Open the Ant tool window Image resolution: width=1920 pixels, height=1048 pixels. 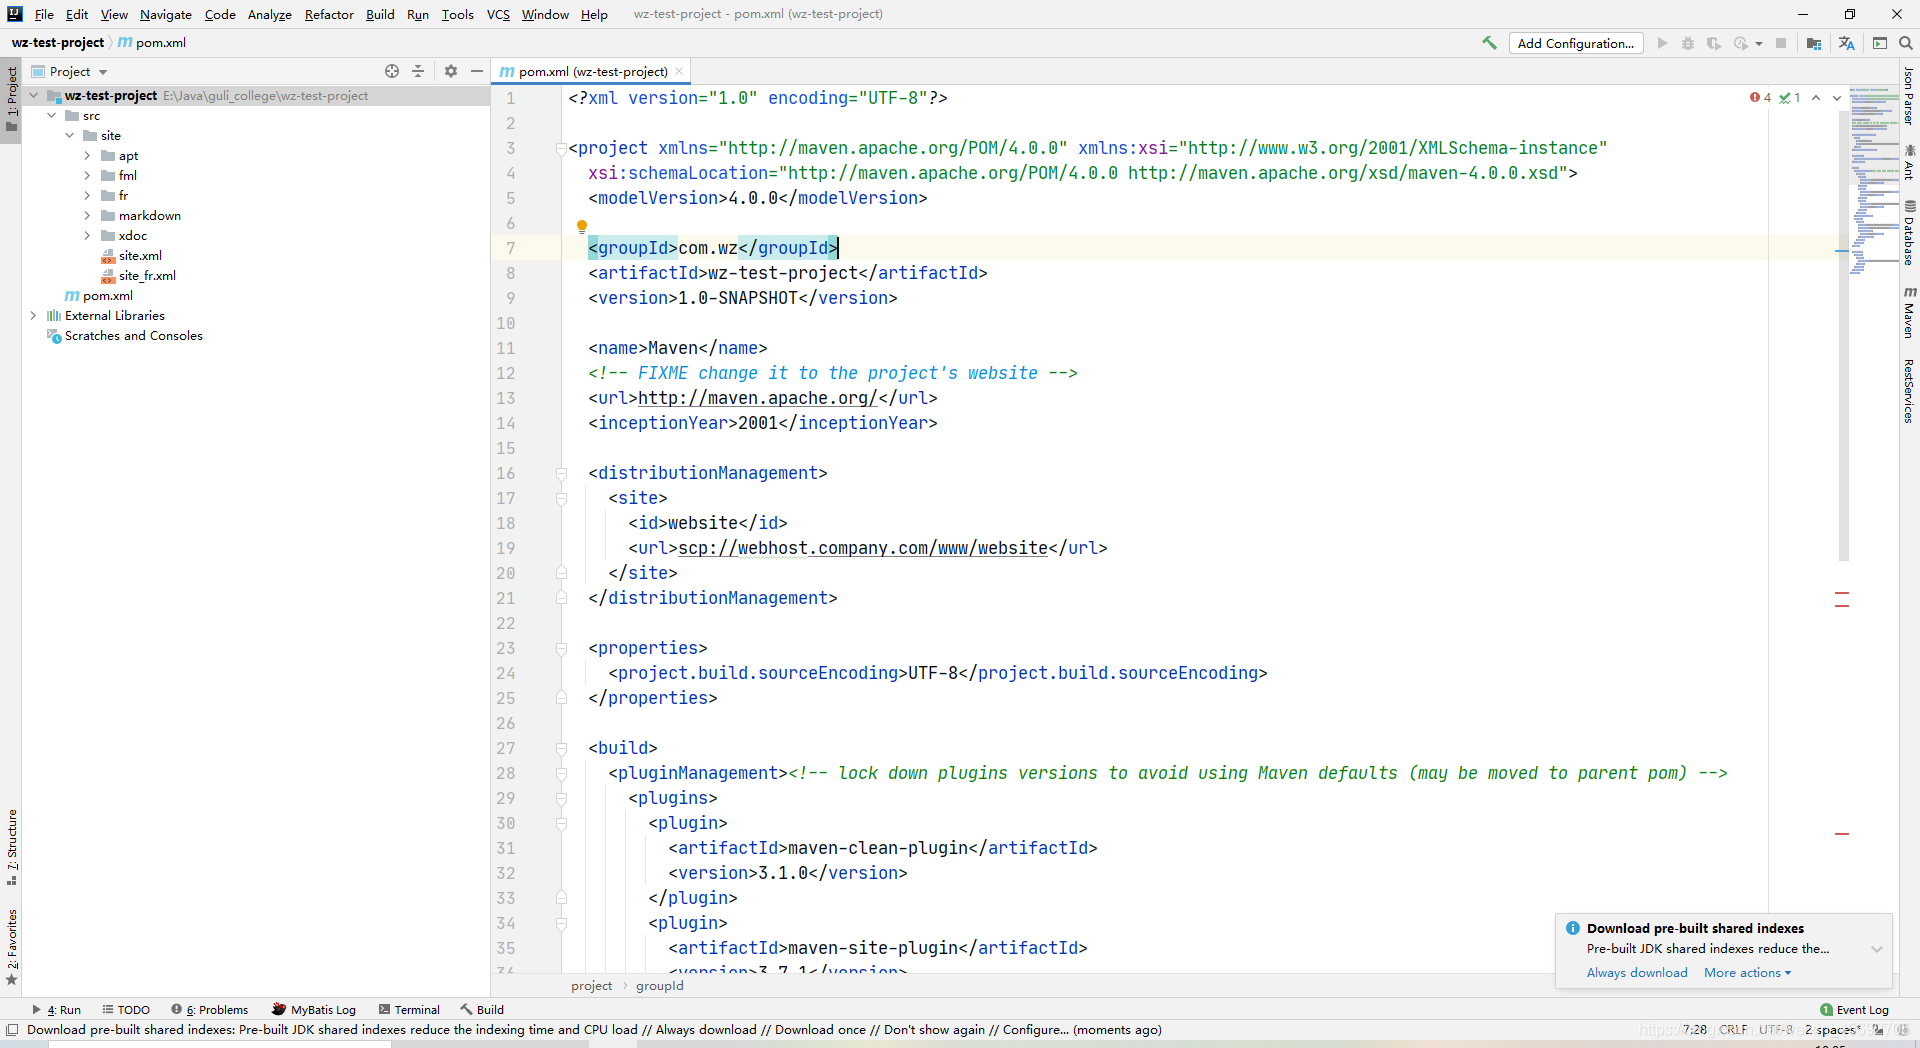click(x=1909, y=162)
